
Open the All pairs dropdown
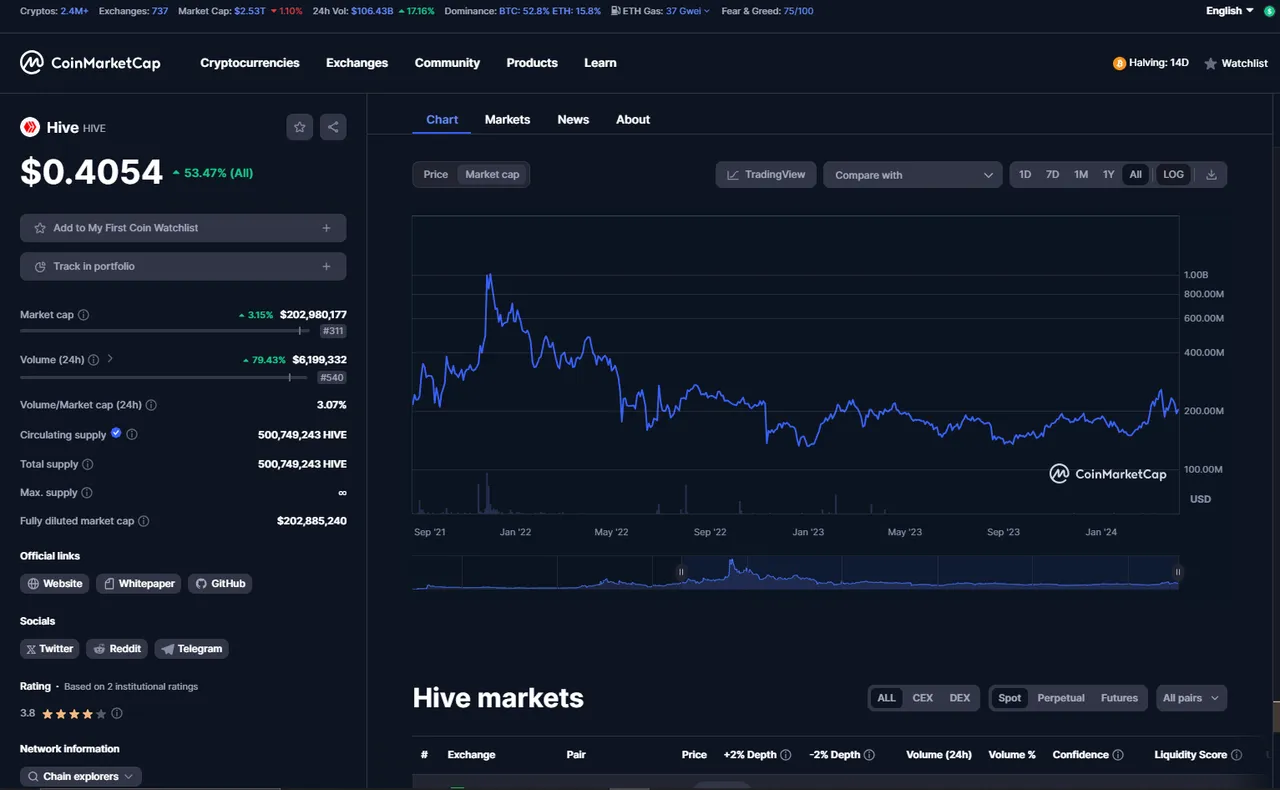1191,698
